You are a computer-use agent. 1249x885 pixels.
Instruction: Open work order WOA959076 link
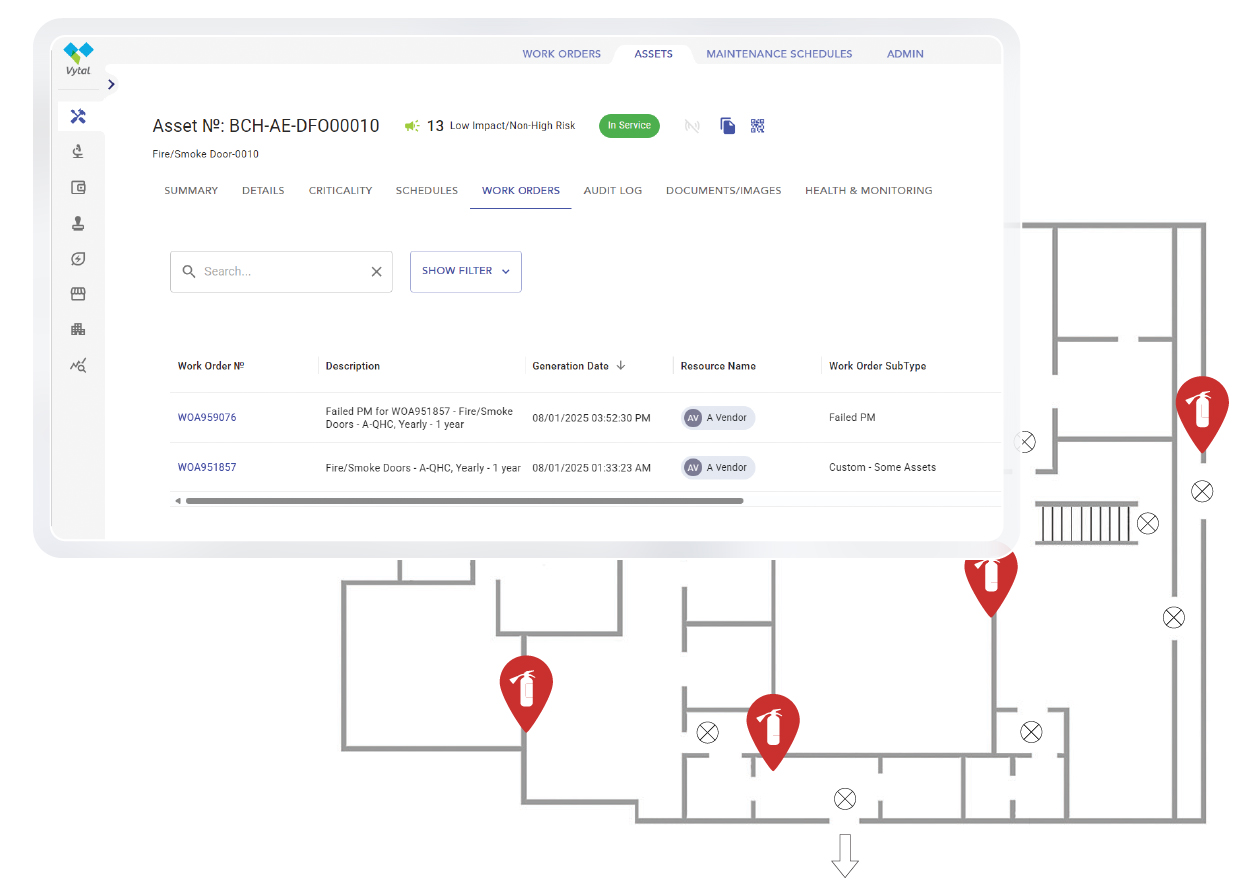[x=207, y=418]
